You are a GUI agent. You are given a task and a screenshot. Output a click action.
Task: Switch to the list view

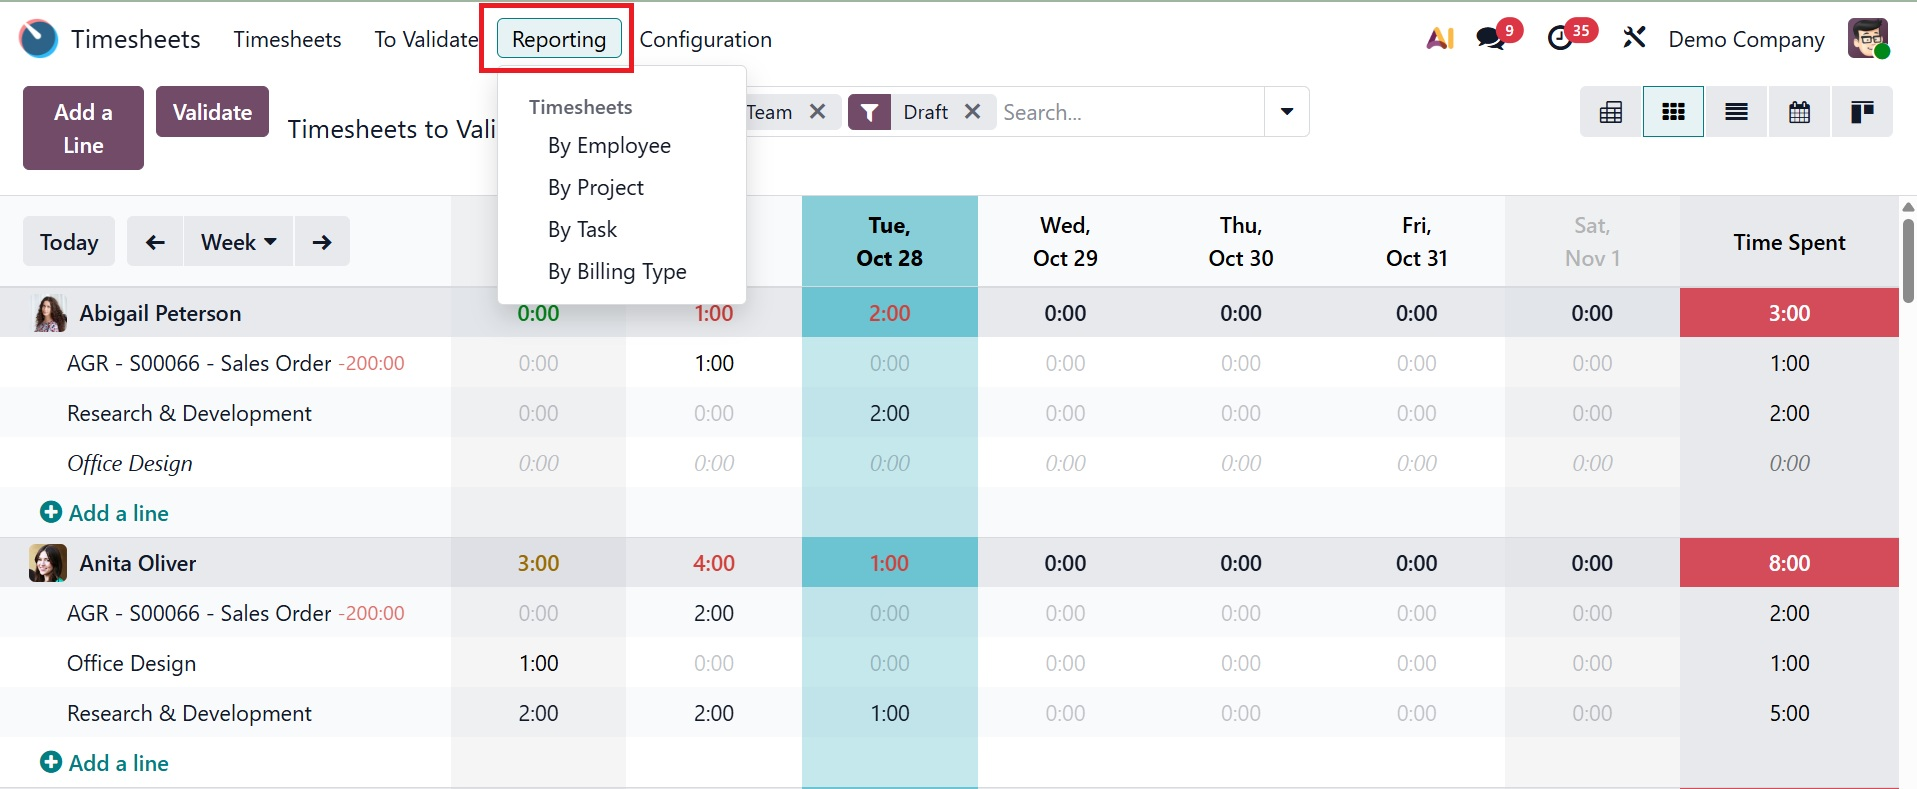point(1736,112)
